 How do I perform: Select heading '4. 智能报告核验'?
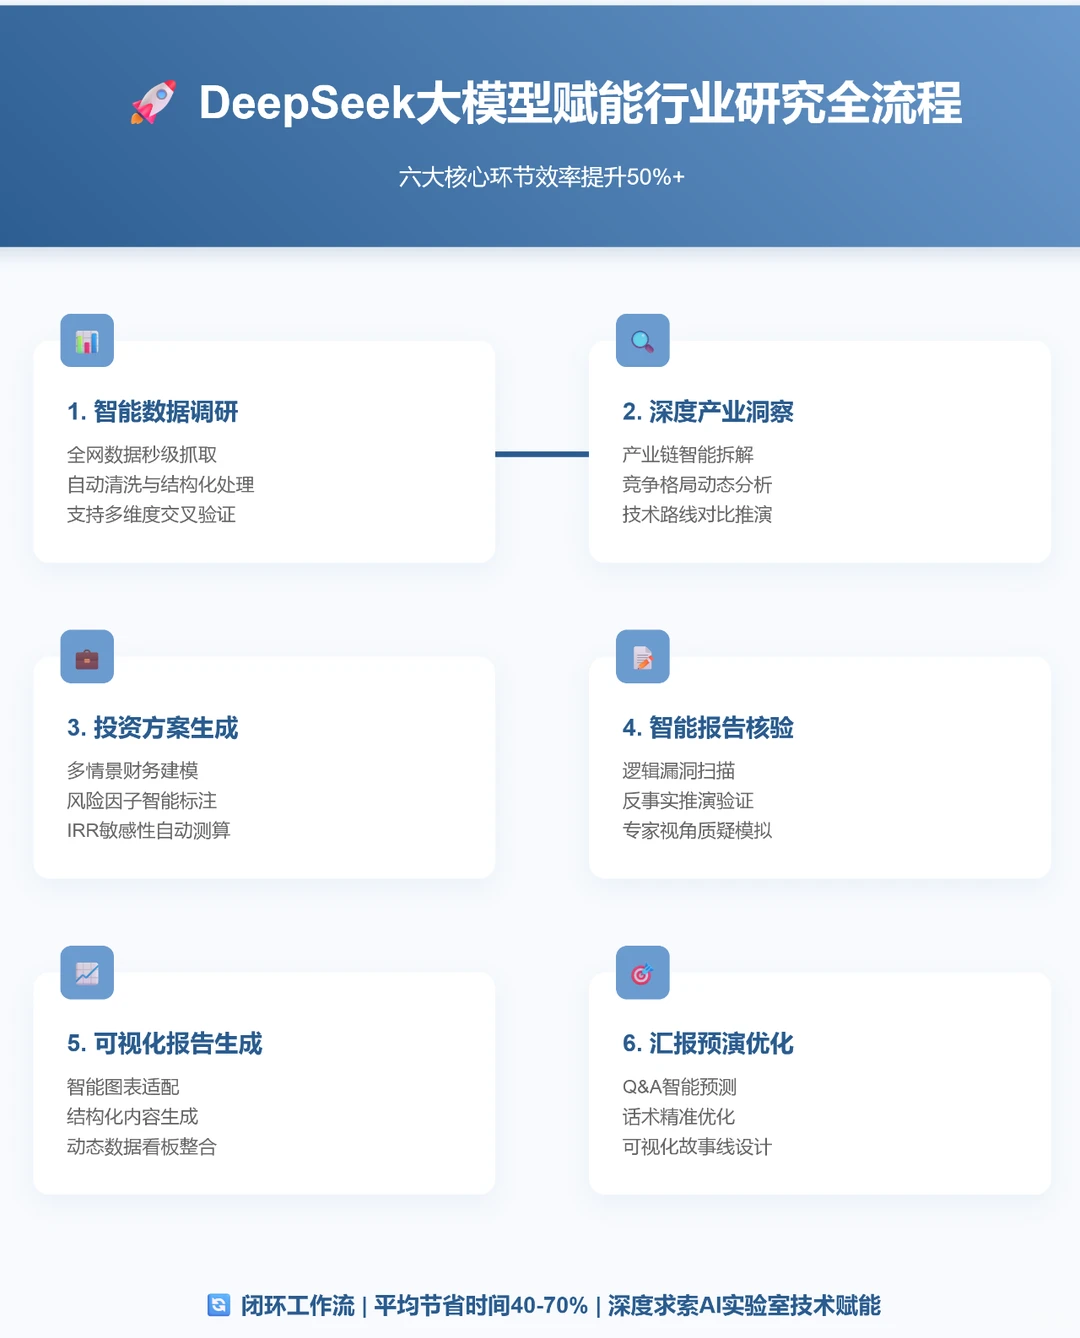[708, 728]
